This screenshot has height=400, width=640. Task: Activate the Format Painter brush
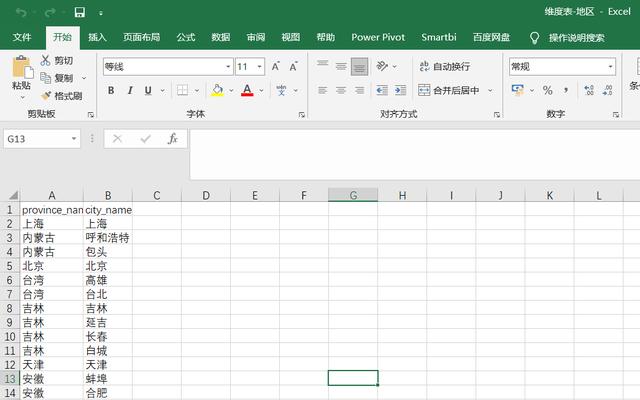click(x=46, y=96)
